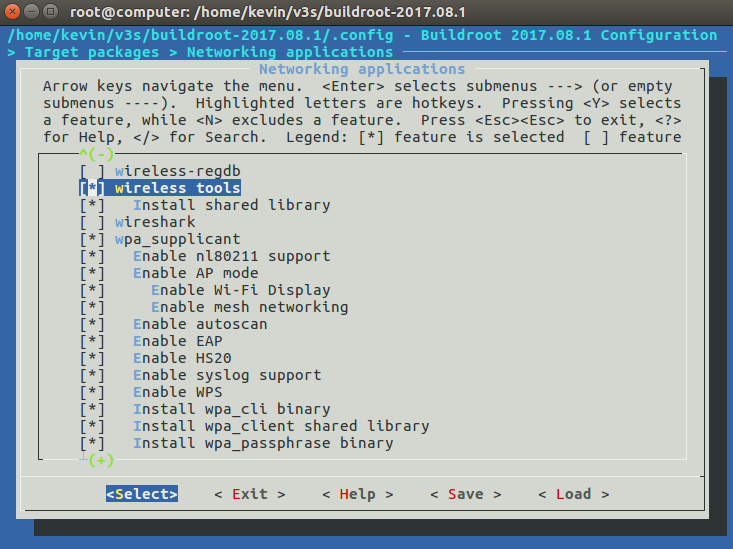This screenshot has width=733, height=549.
Task: Select the highlighted wireless tools entry
Action: [178, 188]
